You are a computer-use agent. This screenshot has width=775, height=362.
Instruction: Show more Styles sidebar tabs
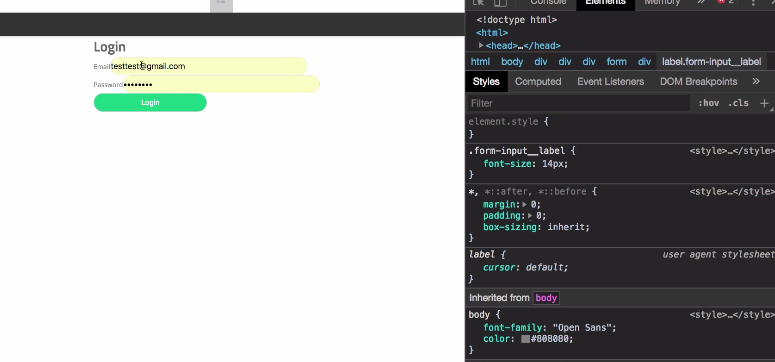[x=756, y=82]
